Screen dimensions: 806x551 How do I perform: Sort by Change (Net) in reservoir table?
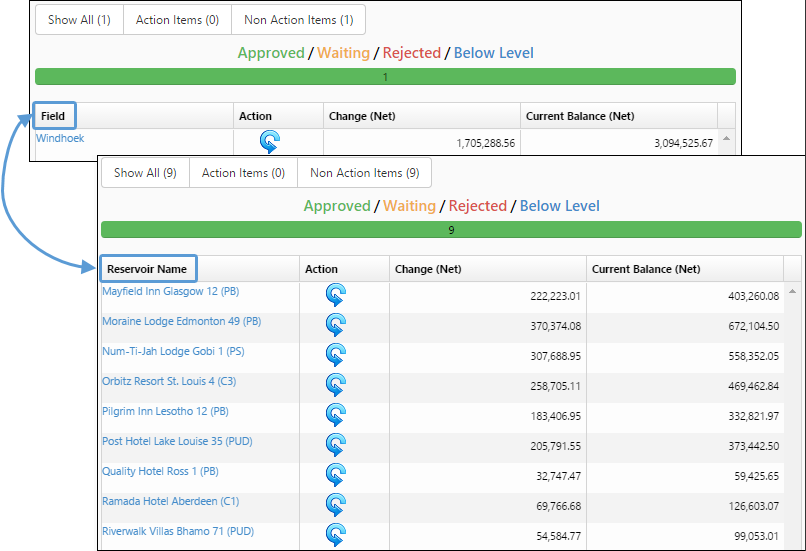click(x=488, y=269)
